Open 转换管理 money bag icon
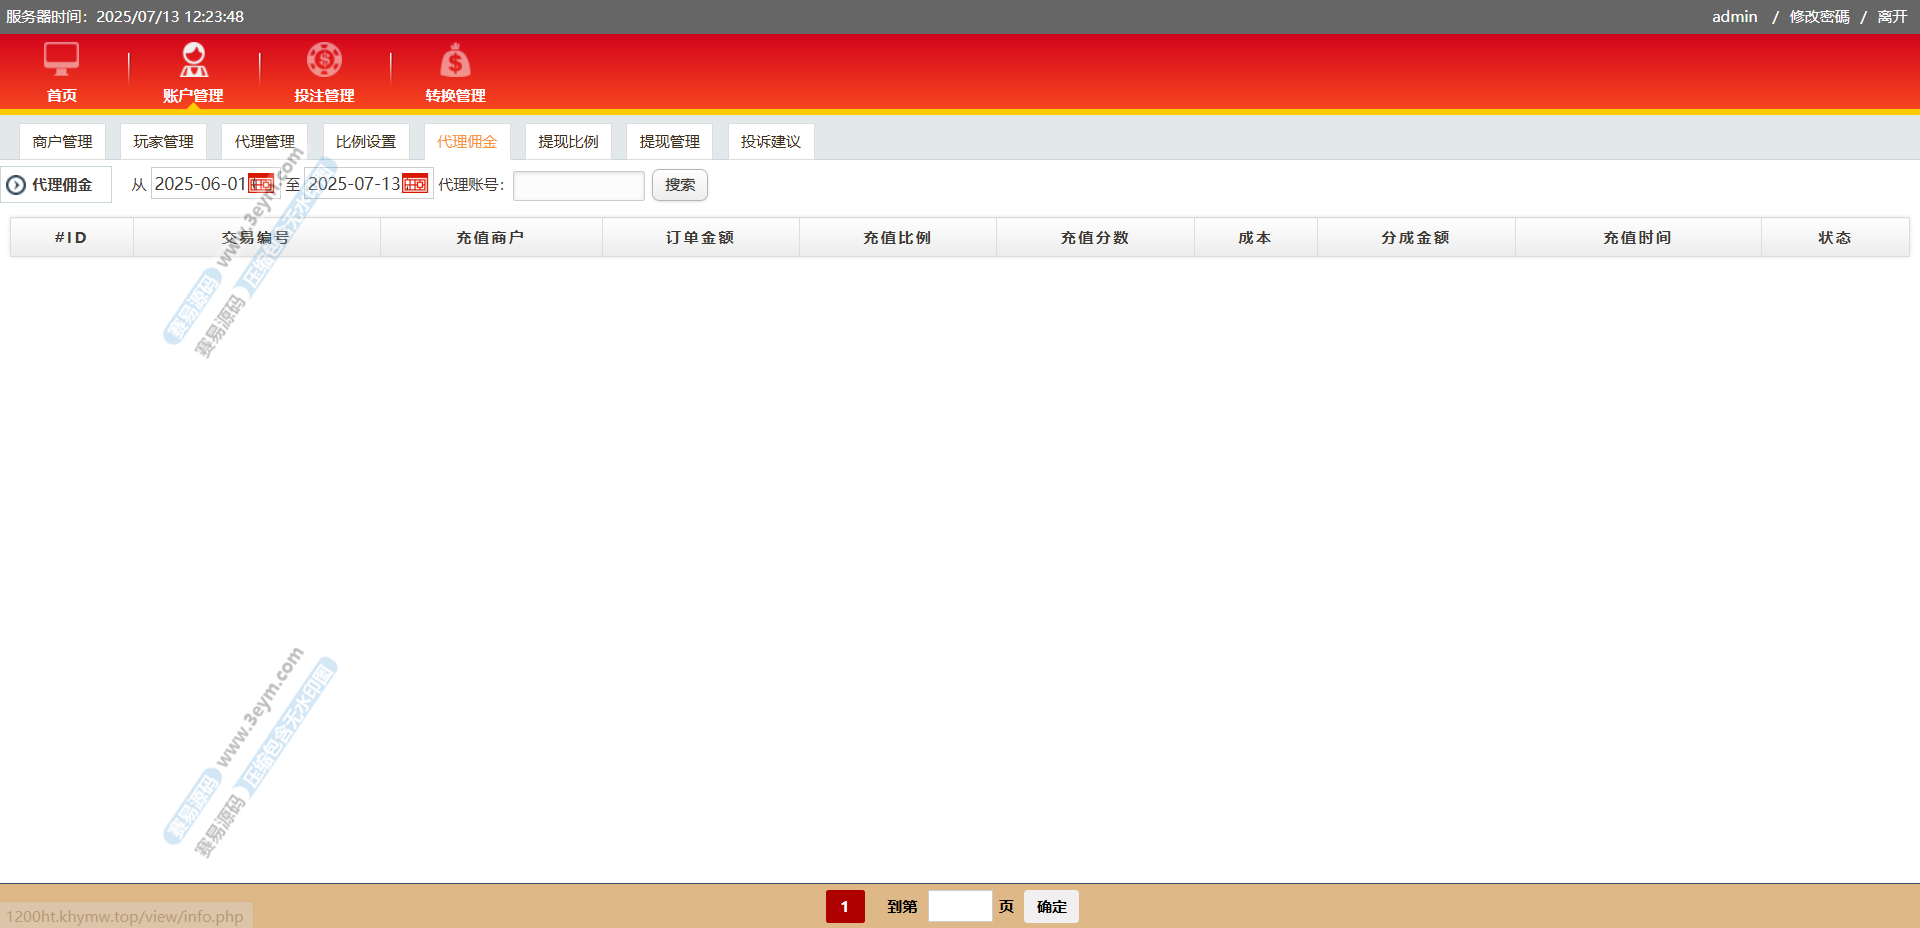Image resolution: width=1920 pixels, height=928 pixels. point(455,61)
